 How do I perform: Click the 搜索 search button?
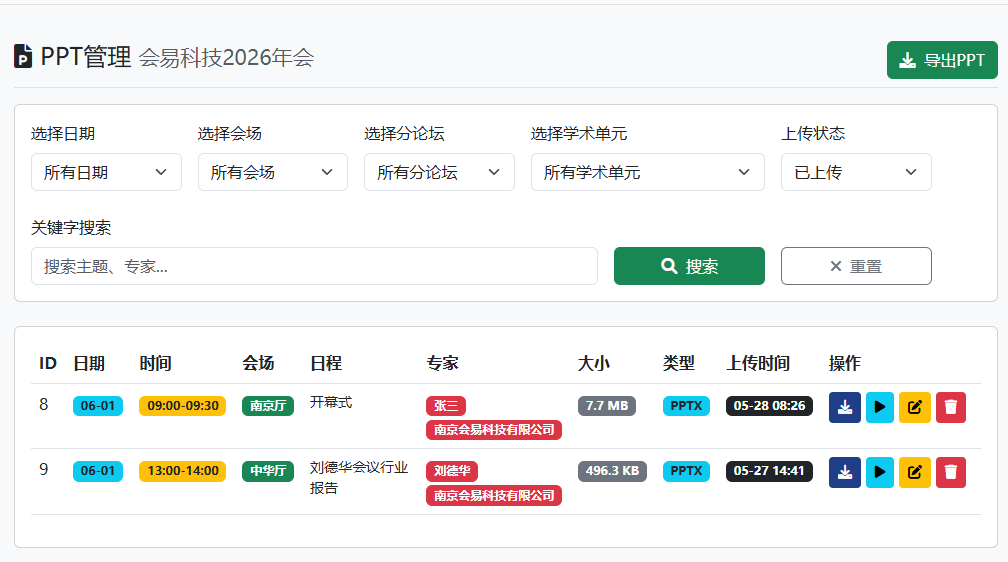[689, 266]
